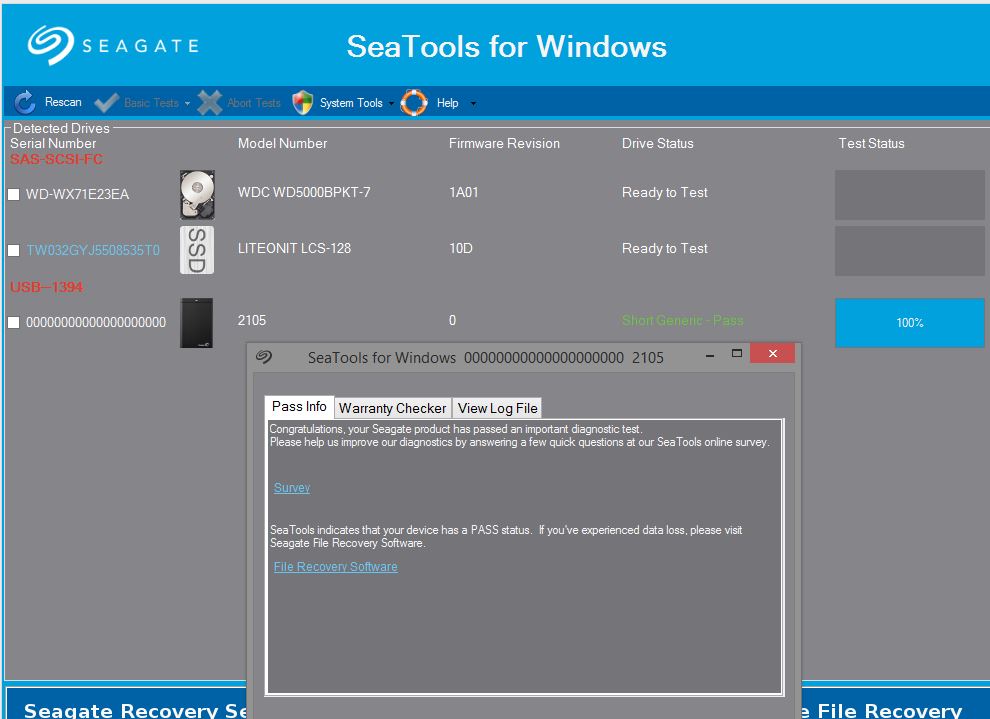This screenshot has width=990, height=719.
Task: Click the SAS-SCSI-FC group label
Action: click(56, 159)
